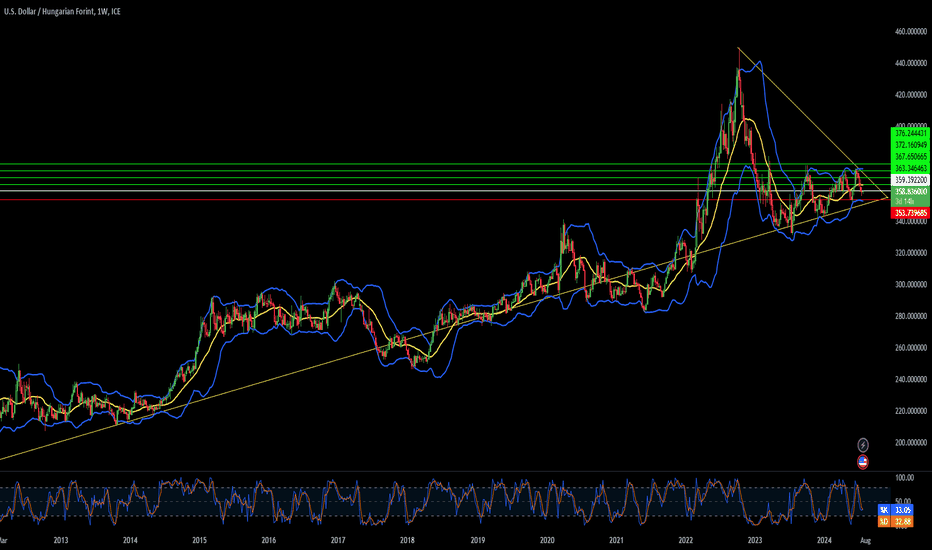Viewport: 932px width, 550px height.
Task: Click the 280.000000 price axis value
Action: pyautogui.click(x=911, y=316)
